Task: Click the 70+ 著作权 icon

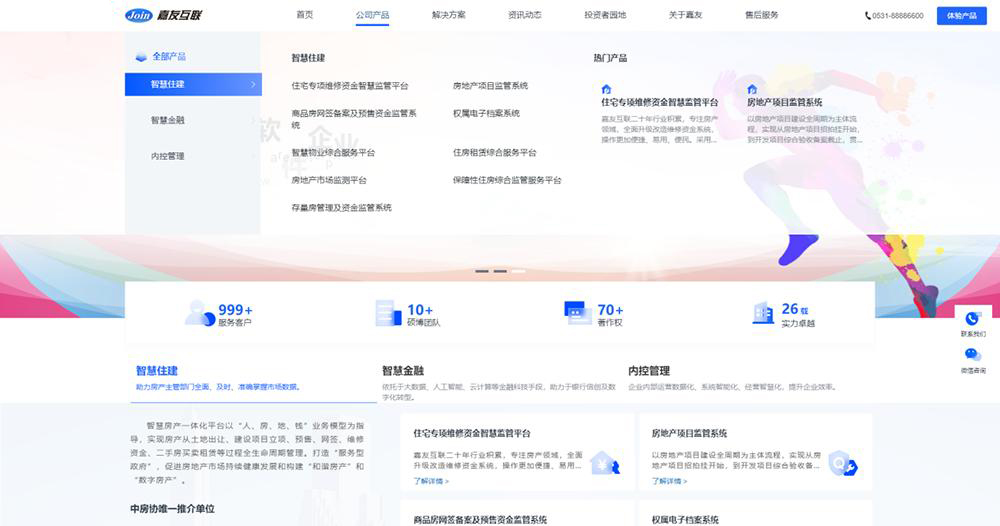Action: pos(577,313)
